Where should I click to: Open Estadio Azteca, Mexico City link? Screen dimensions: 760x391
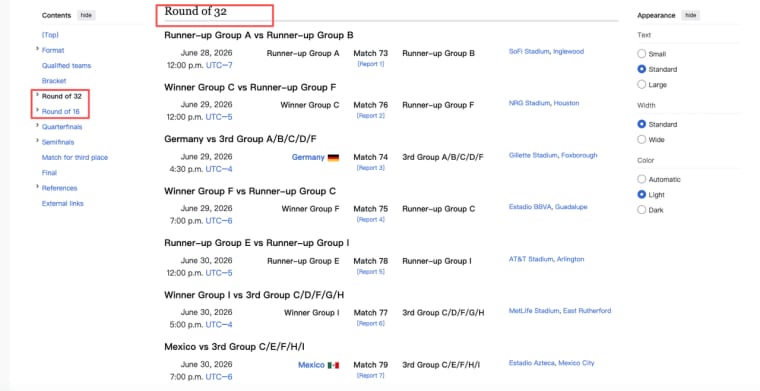[x=552, y=363]
